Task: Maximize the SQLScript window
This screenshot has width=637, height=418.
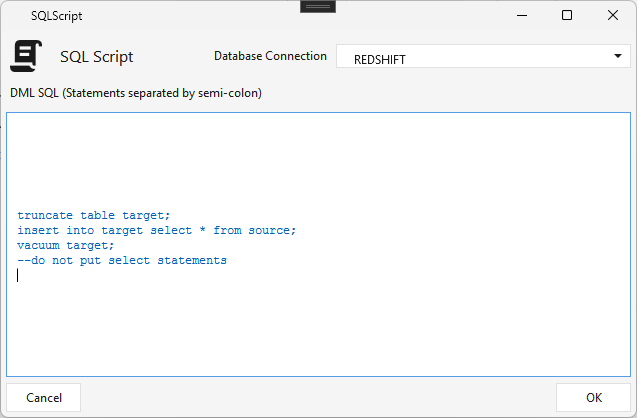Action: pyautogui.click(x=567, y=15)
